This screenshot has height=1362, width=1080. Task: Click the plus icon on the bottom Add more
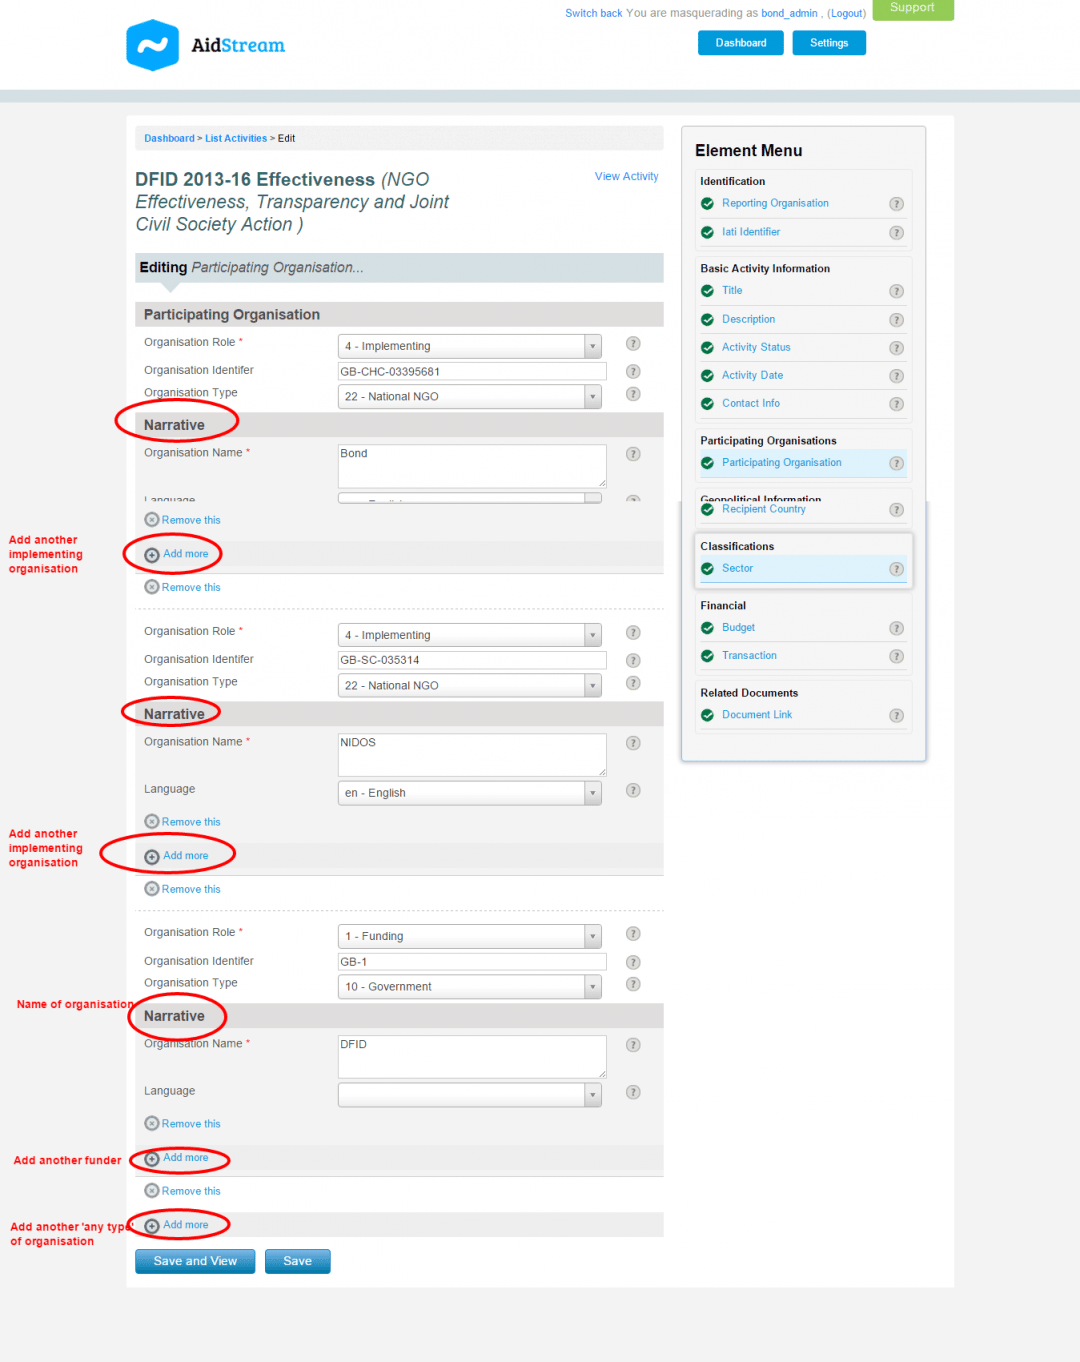(151, 1224)
